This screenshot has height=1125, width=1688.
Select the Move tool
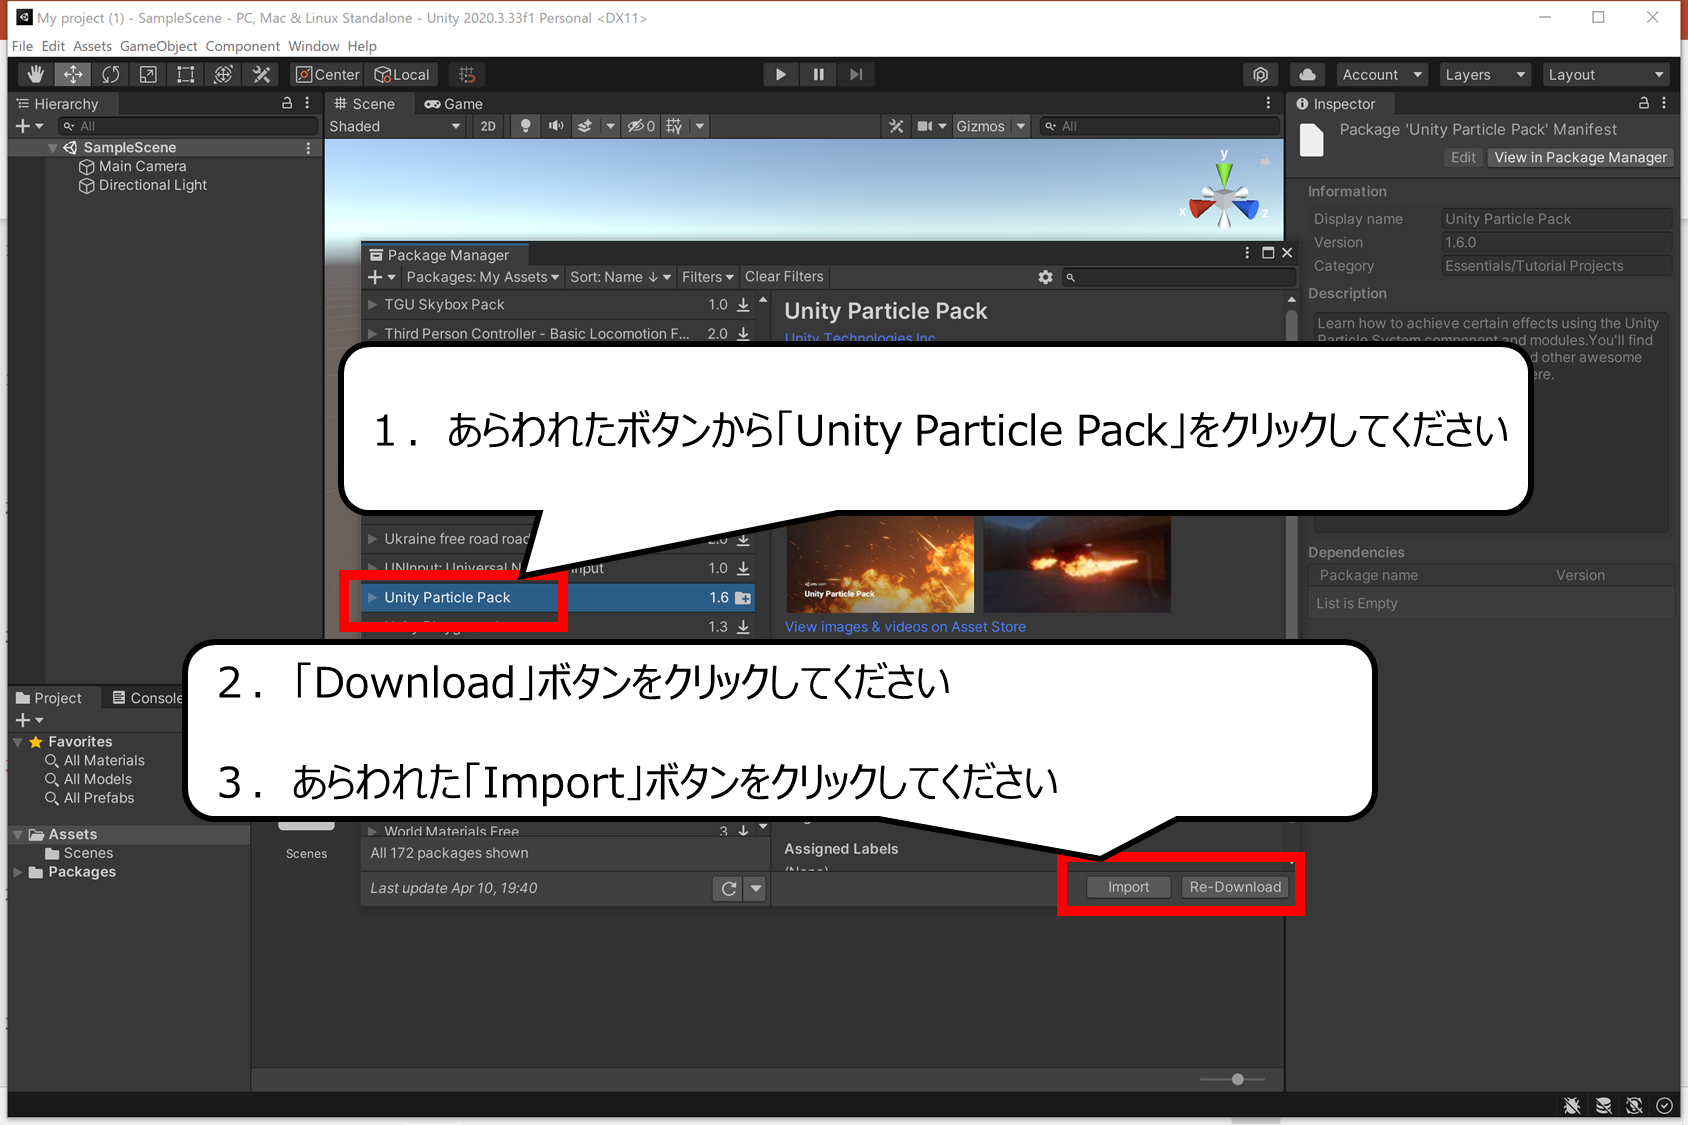(73, 75)
